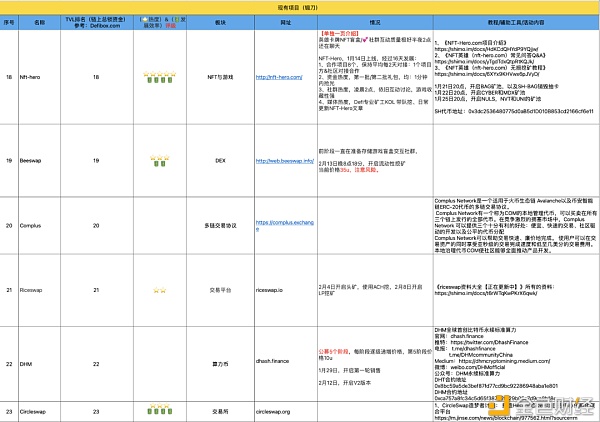Click the rating header cell with 评级
Viewport: 600px width, 422px height.
tap(160, 23)
